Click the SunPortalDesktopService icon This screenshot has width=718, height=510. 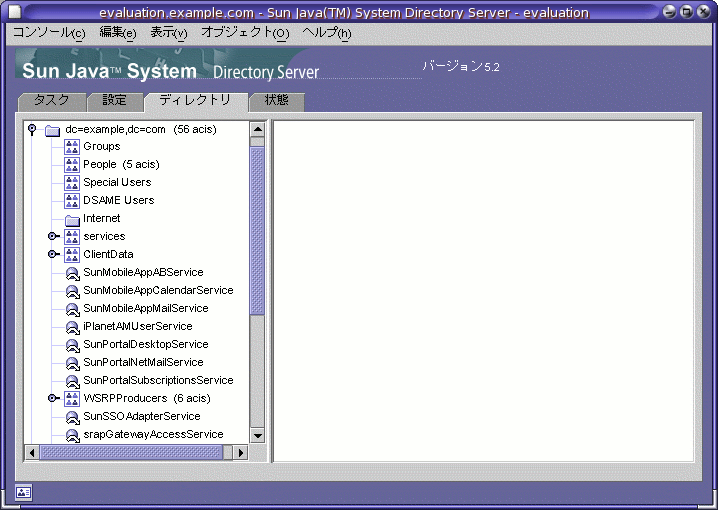(72, 345)
